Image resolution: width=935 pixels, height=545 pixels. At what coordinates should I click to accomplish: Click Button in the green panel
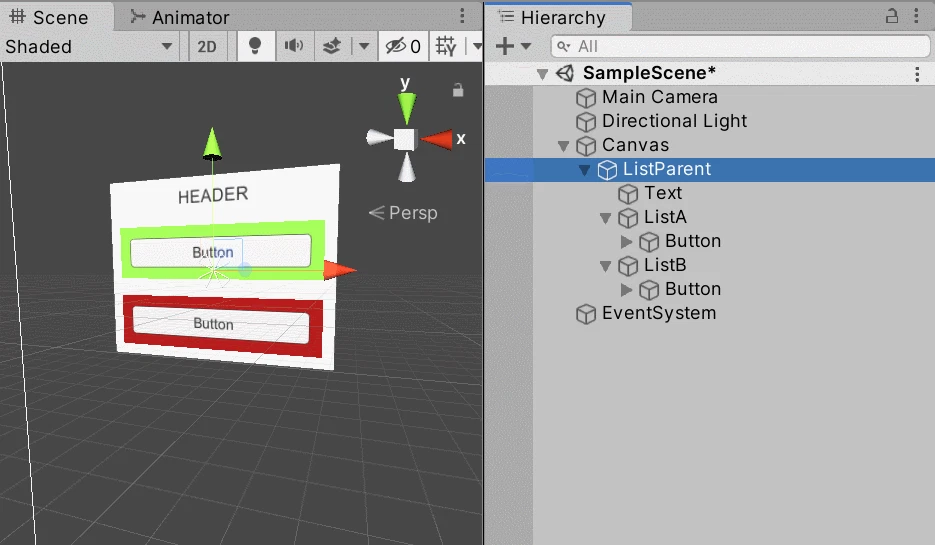coord(221,251)
